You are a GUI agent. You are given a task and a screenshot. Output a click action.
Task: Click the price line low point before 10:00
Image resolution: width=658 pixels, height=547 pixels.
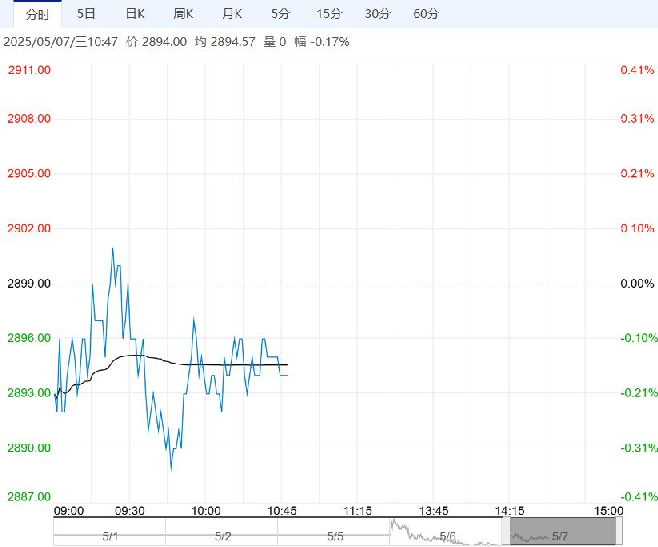point(171,470)
